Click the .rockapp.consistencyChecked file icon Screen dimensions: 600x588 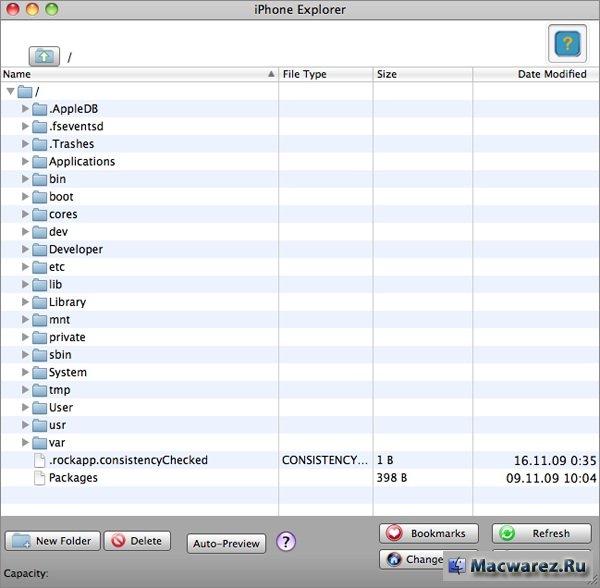pos(40,460)
